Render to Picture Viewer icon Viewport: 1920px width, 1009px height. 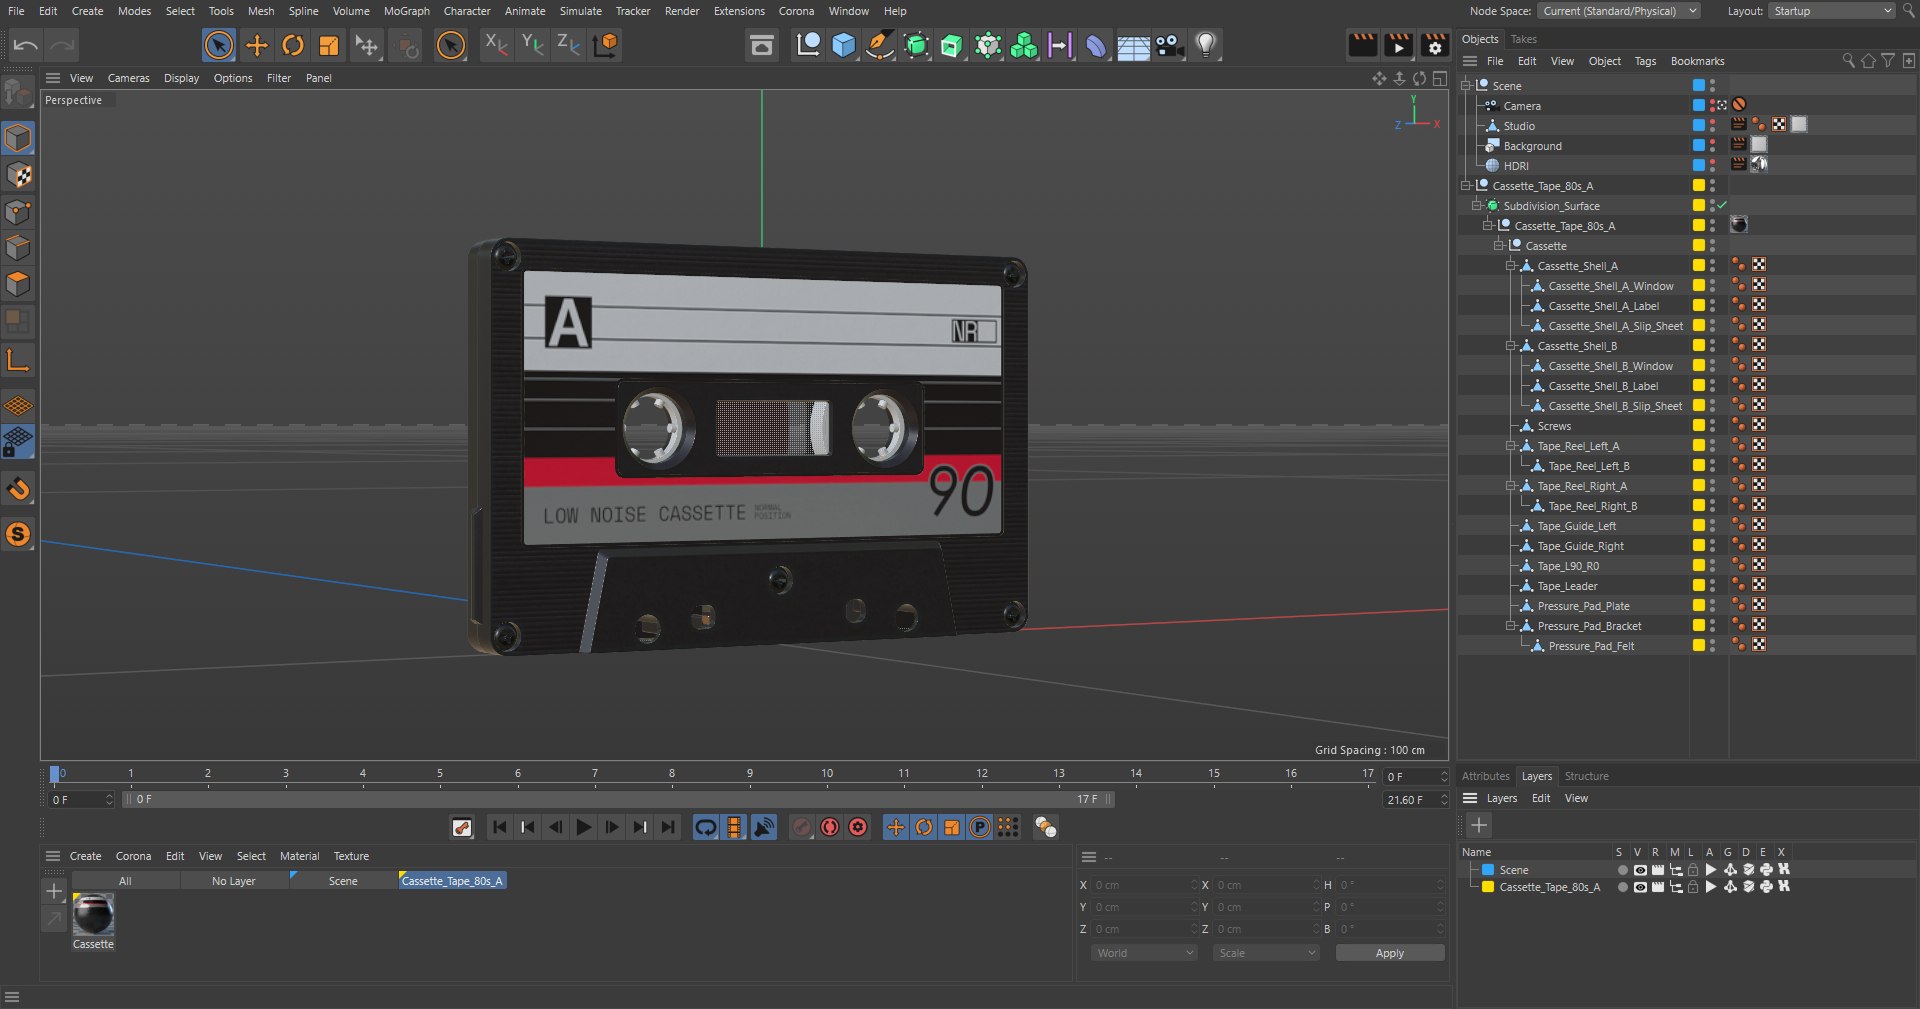pos(1398,45)
